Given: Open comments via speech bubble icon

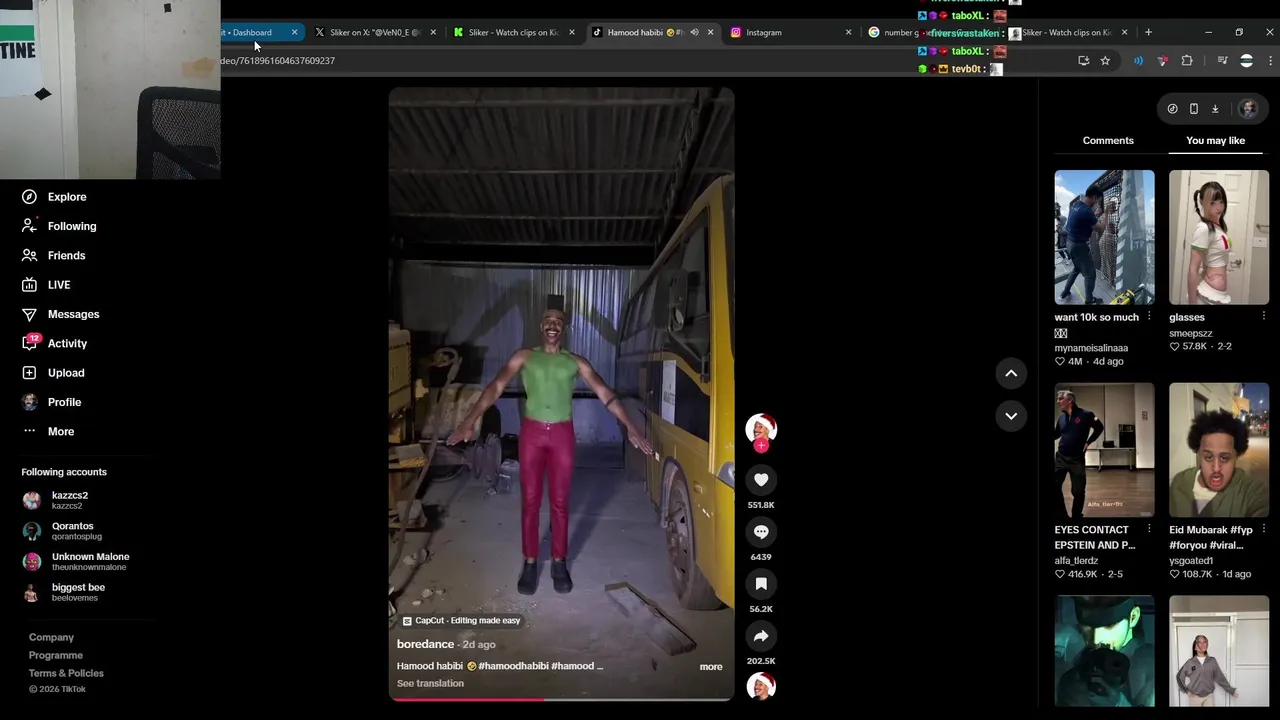Looking at the screenshot, I should 761,532.
